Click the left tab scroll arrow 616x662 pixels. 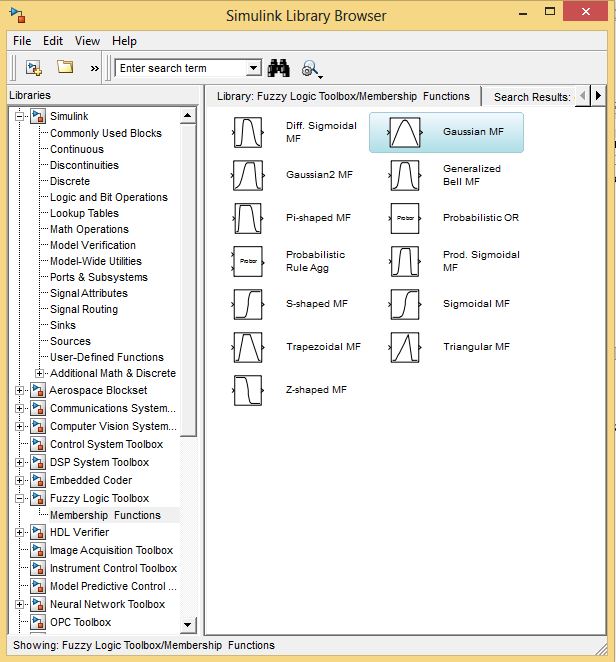(583, 96)
